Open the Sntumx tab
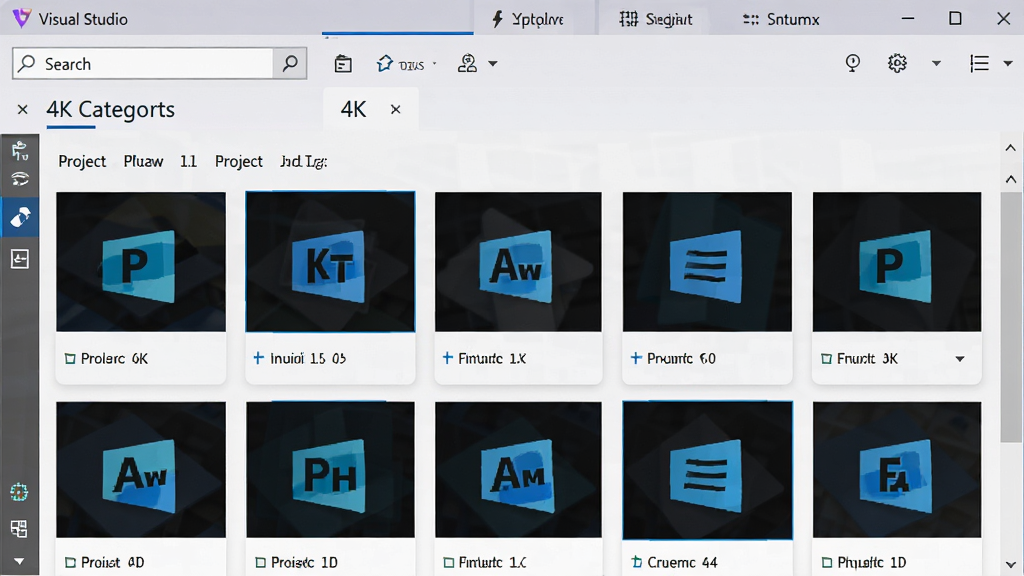This screenshot has width=1024, height=576. 781,19
